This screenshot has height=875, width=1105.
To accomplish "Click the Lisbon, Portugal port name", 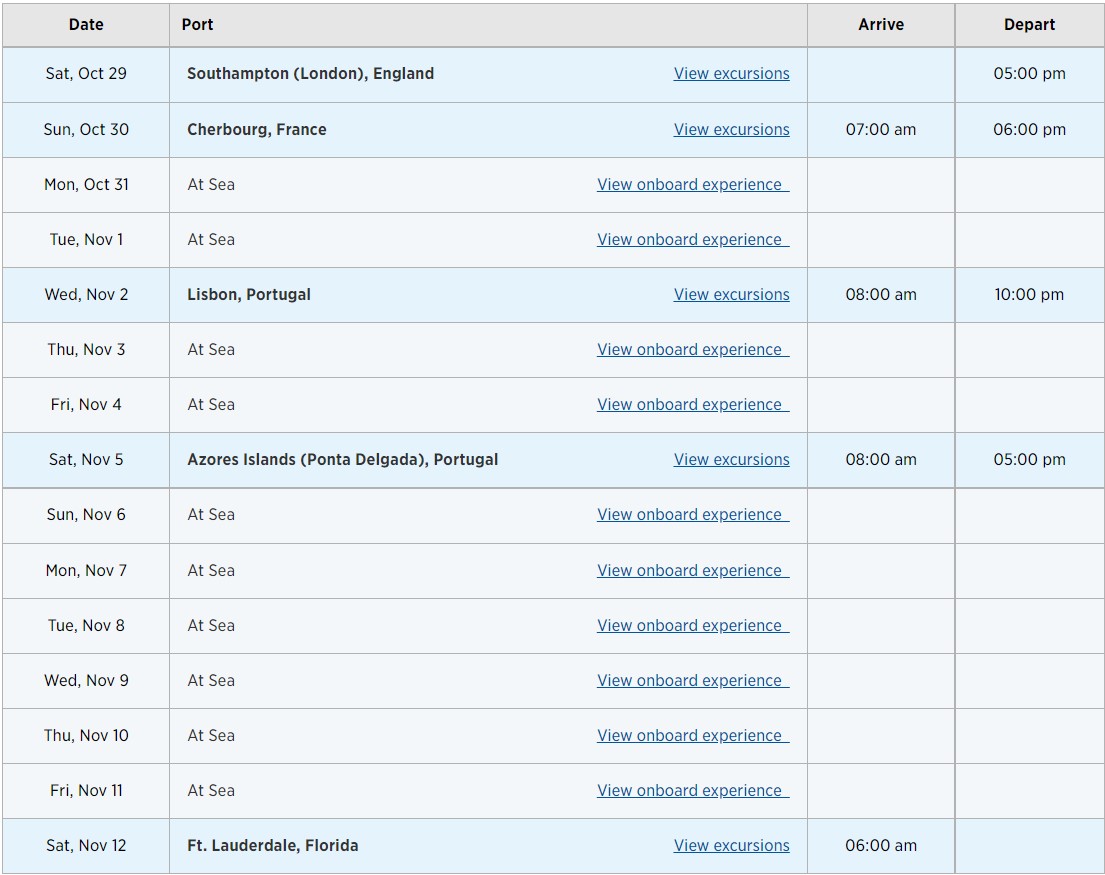I will (249, 294).
